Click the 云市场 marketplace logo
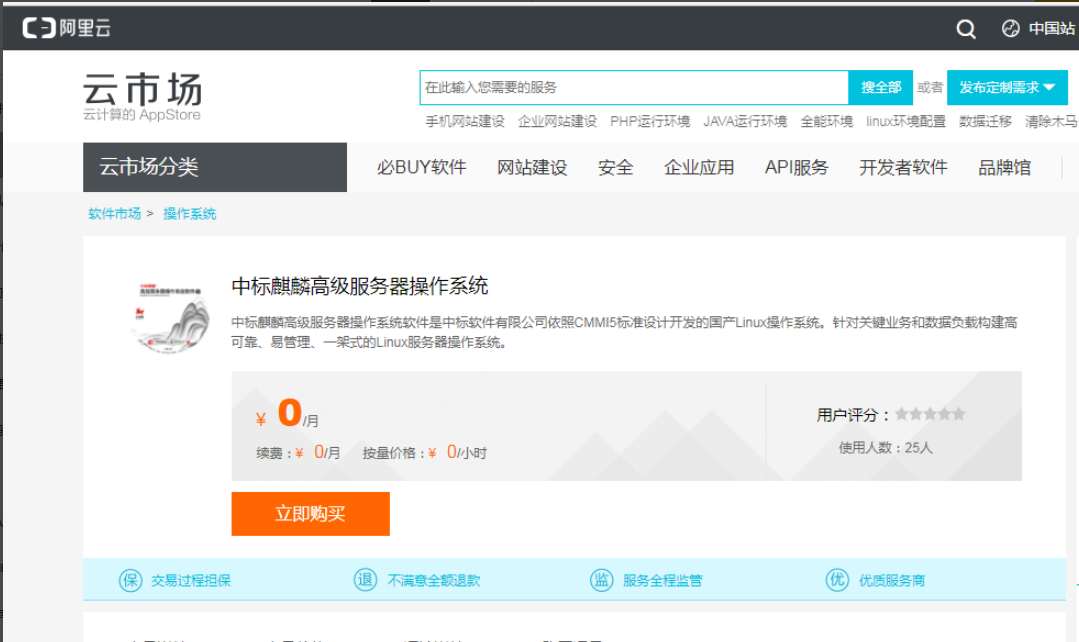1079x642 pixels. pyautogui.click(x=142, y=97)
